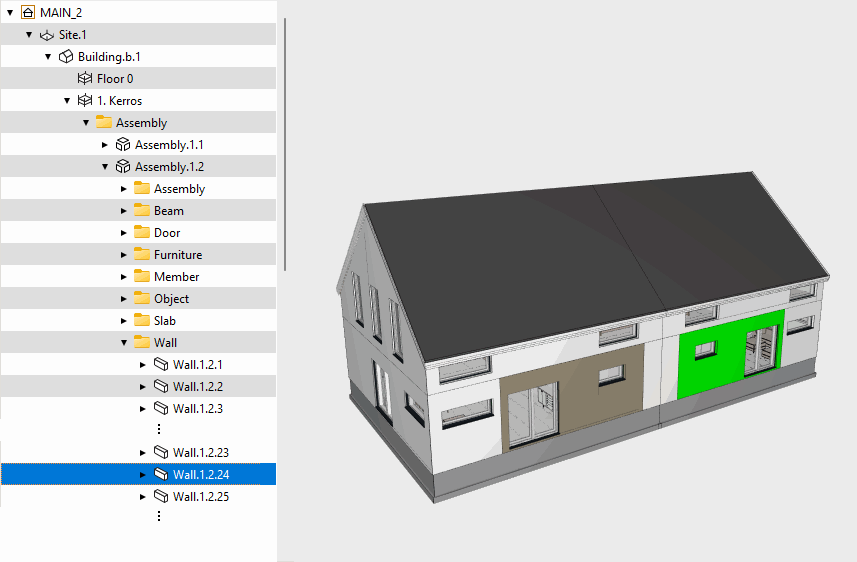This screenshot has height=562, width=857.
Task: Click the Furniture folder icon
Action: [x=141, y=254]
